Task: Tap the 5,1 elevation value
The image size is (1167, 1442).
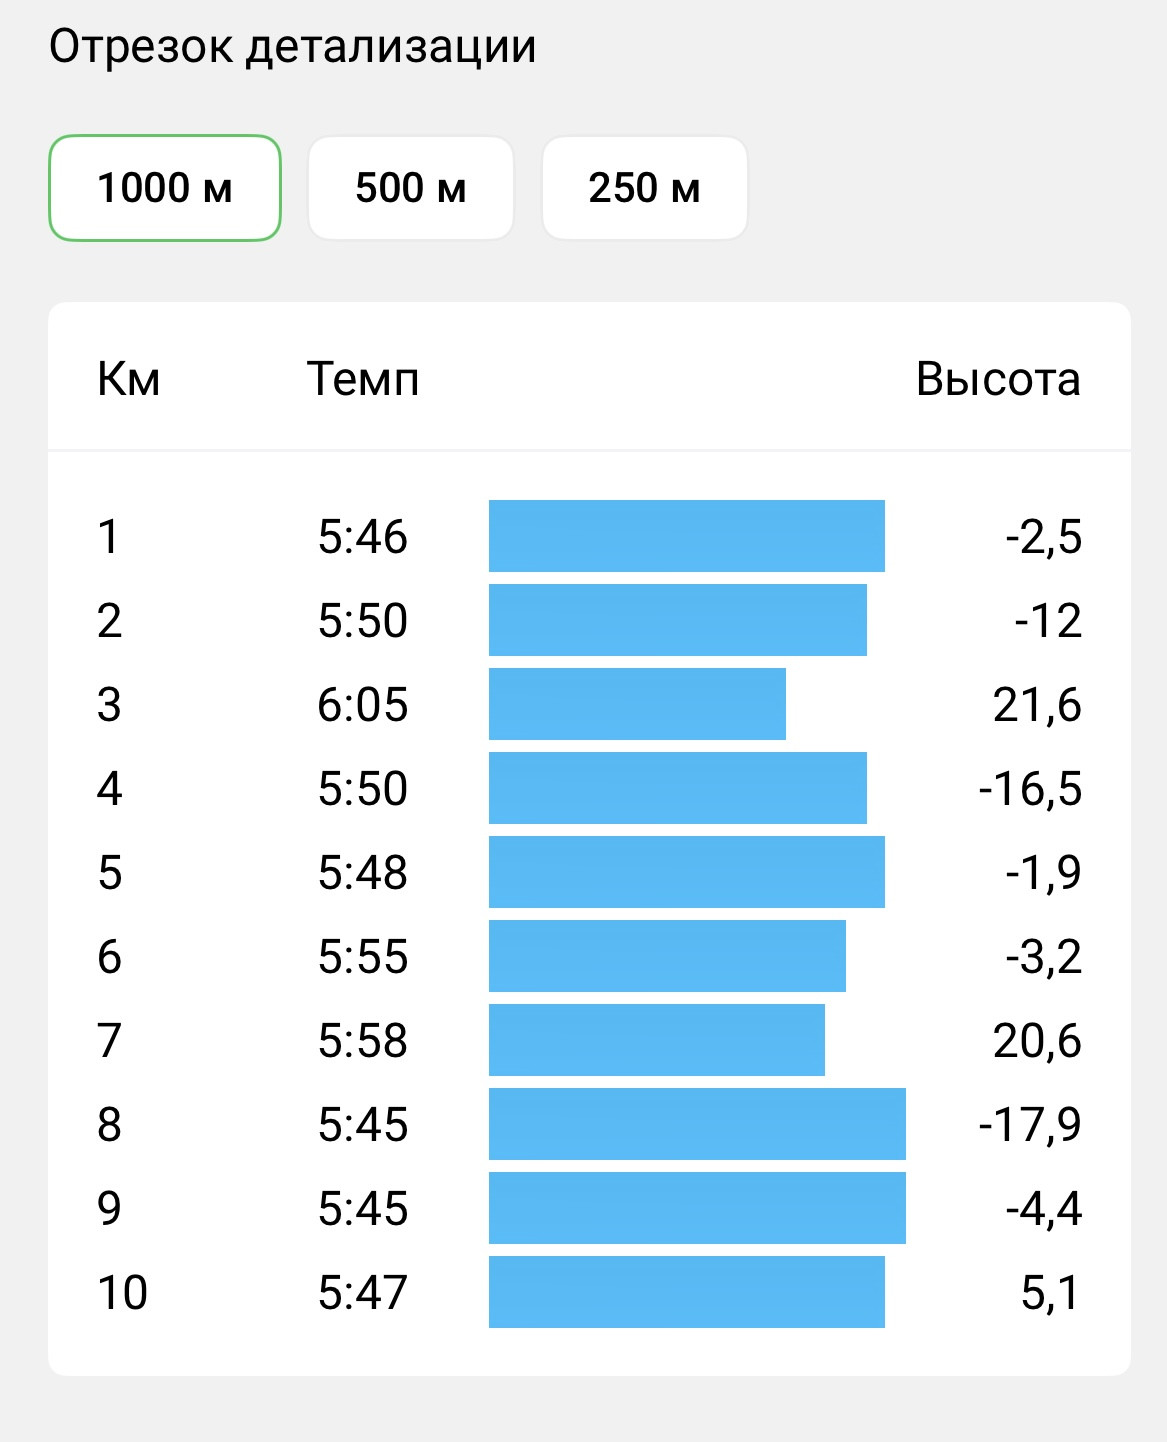Action: [1051, 1293]
